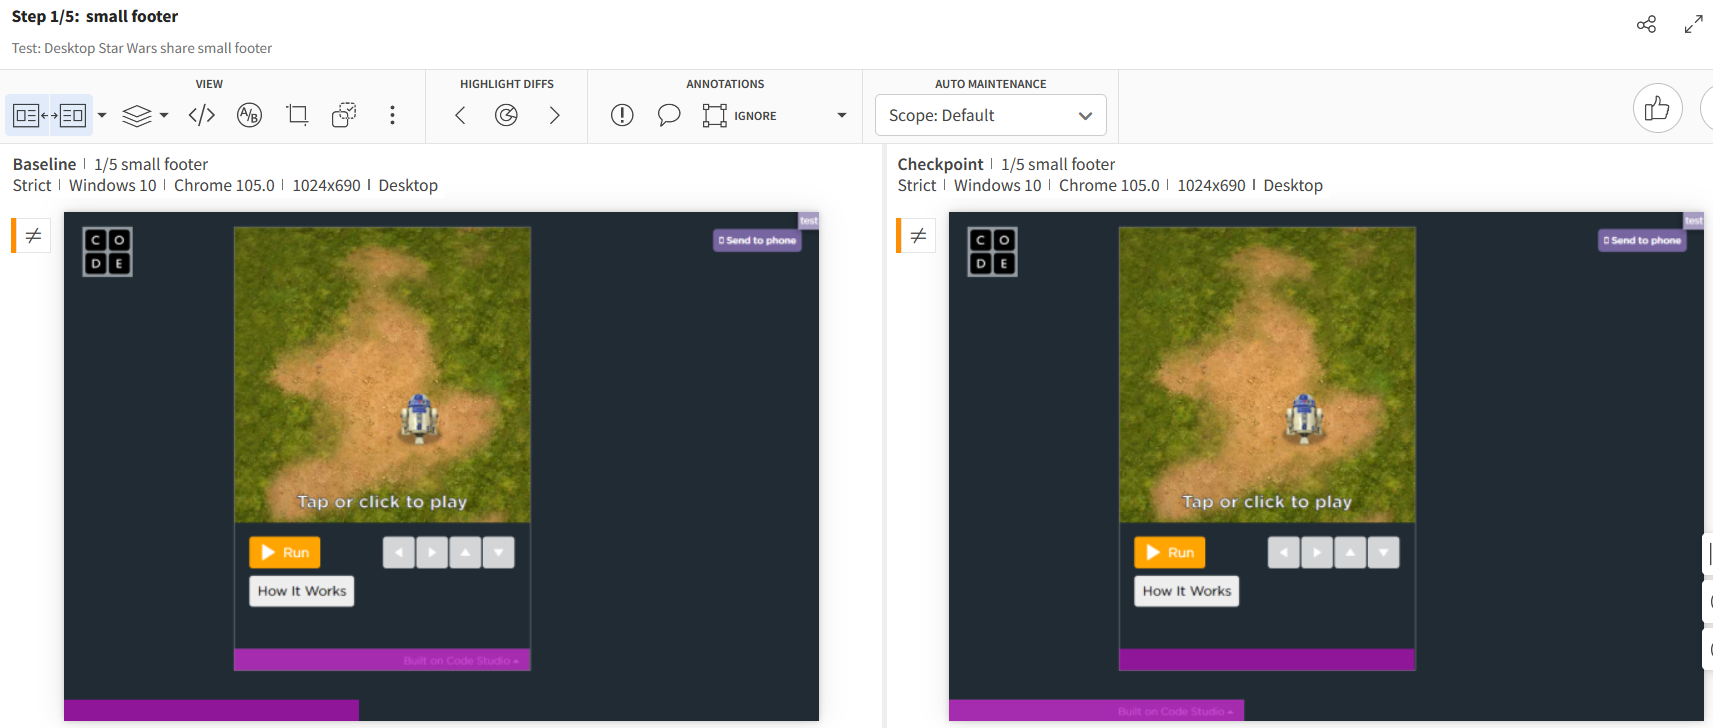Click the not-equal icon beside Baseline image
The height and width of the screenshot is (728, 1713).
click(x=33, y=236)
